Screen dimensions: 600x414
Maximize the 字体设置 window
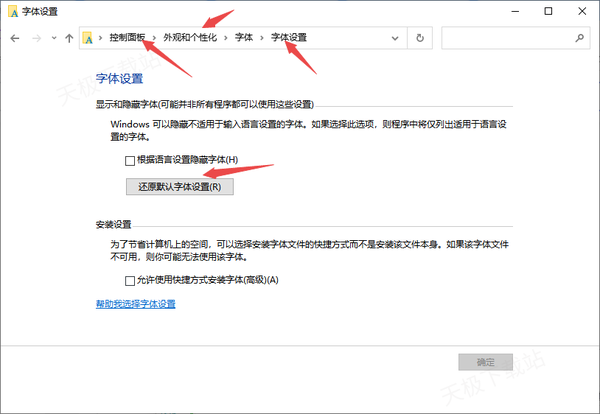548,11
